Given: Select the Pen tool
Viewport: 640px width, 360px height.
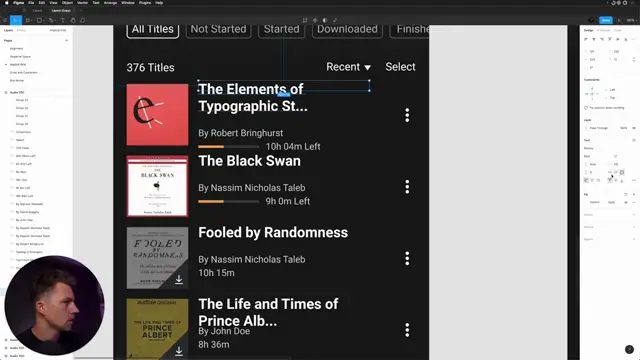Looking at the screenshot, I should (51, 20).
